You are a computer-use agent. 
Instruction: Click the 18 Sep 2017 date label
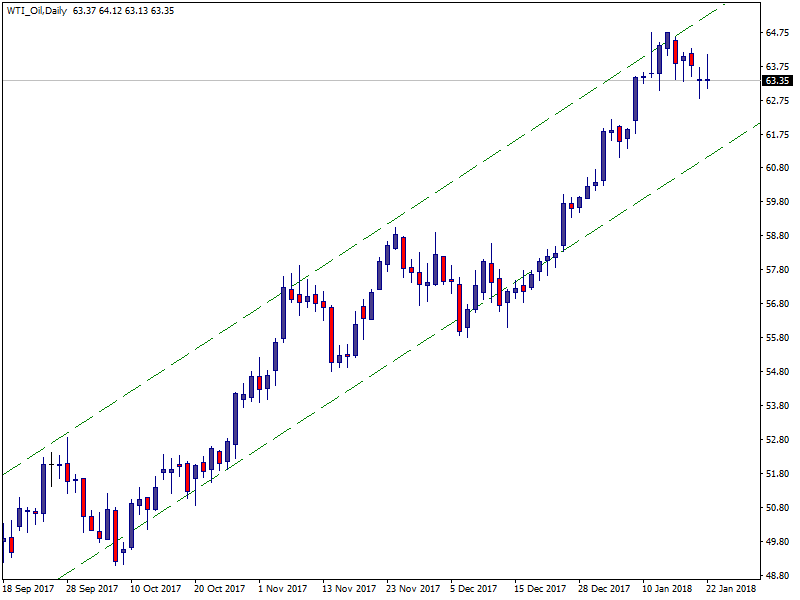coord(29,589)
